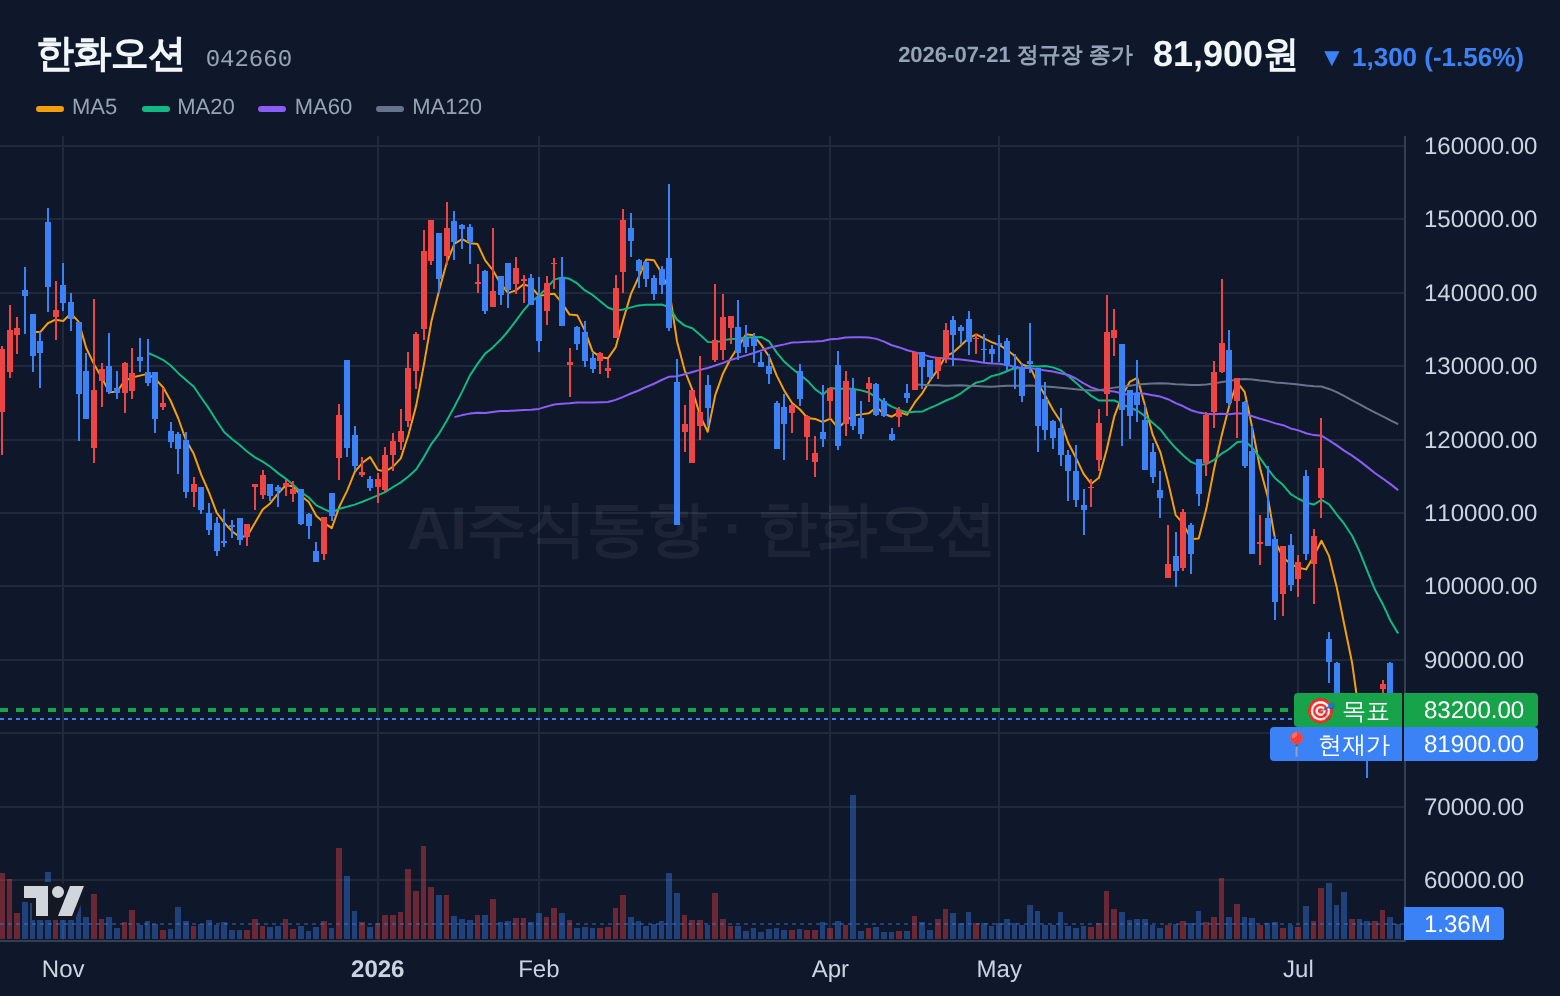Click the target icon on 목표 label
The image size is (1560, 996).
coord(1320,711)
